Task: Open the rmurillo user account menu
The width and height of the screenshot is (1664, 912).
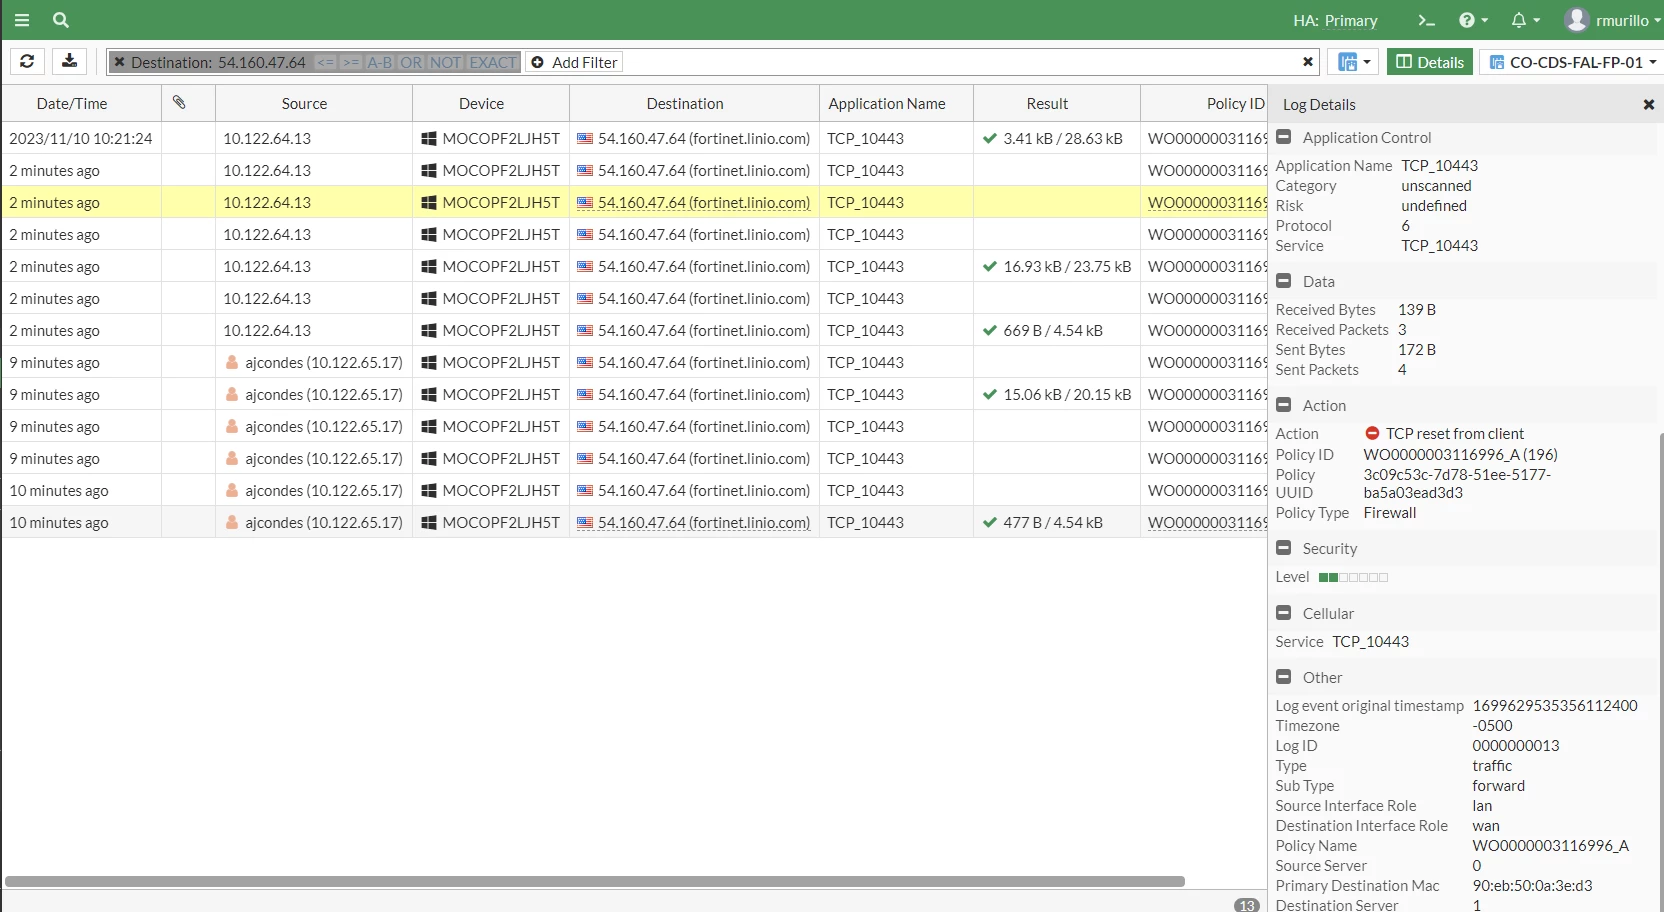Action: click(1612, 20)
